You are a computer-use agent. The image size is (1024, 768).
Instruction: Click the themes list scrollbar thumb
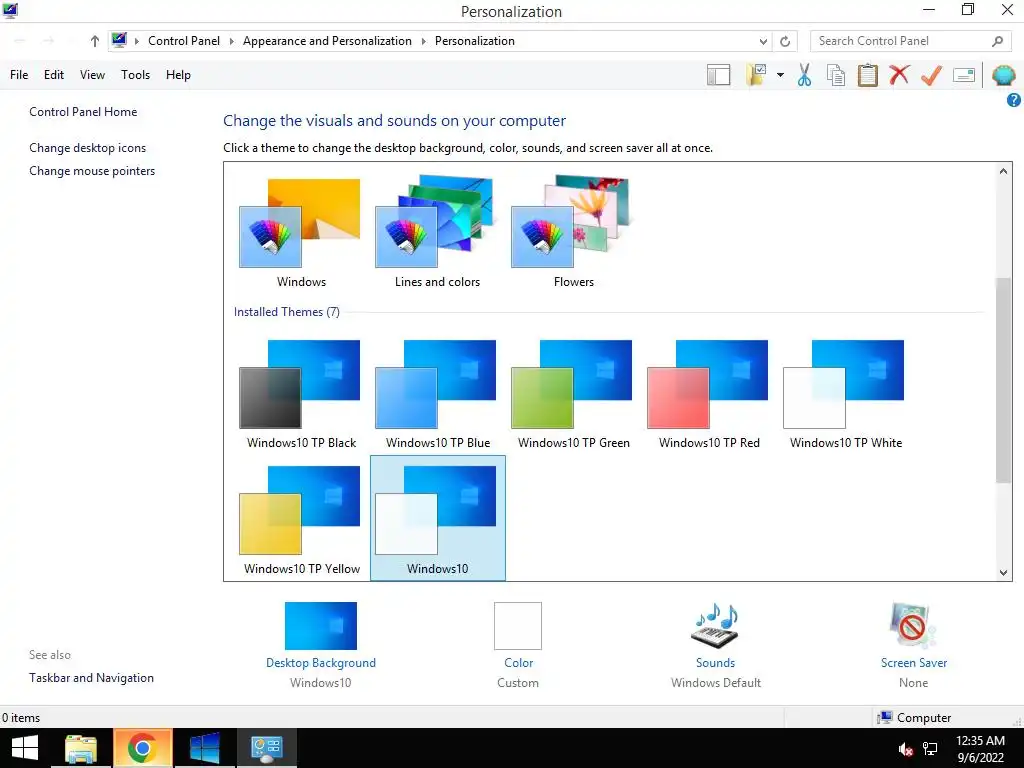coord(1003,381)
